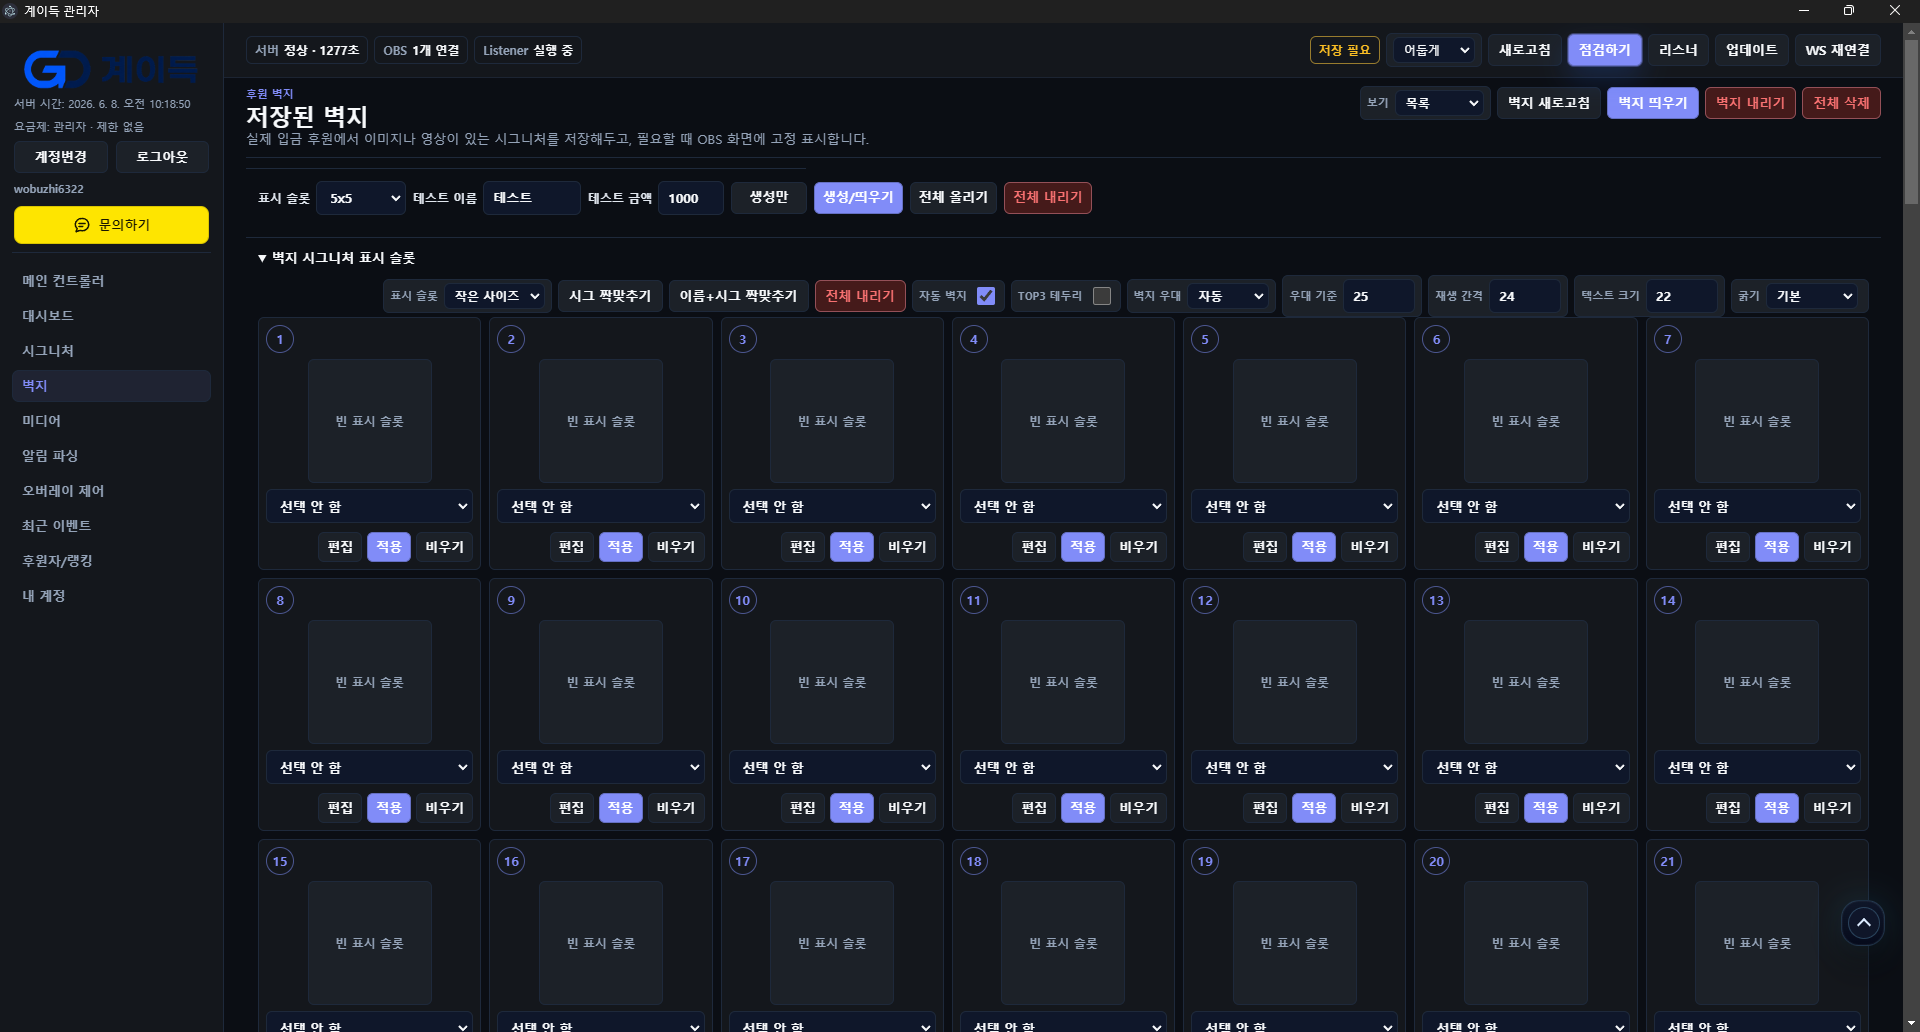Click the 계정변경 button
This screenshot has width=1920, height=1032.
click(61, 157)
